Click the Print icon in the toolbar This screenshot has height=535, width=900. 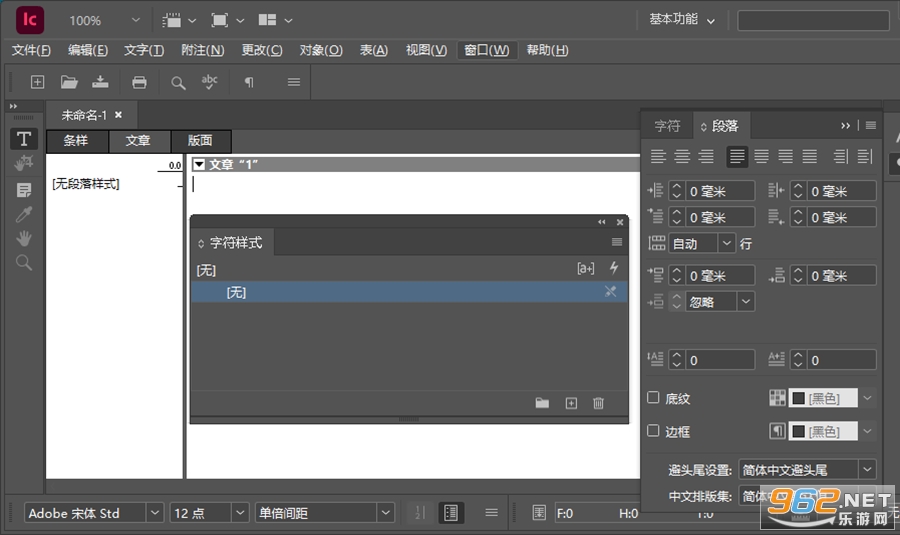point(139,83)
